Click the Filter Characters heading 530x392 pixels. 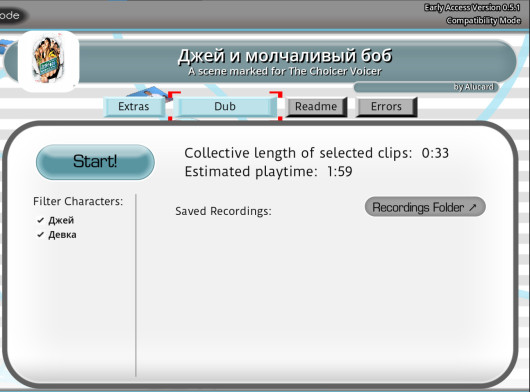[78, 201]
